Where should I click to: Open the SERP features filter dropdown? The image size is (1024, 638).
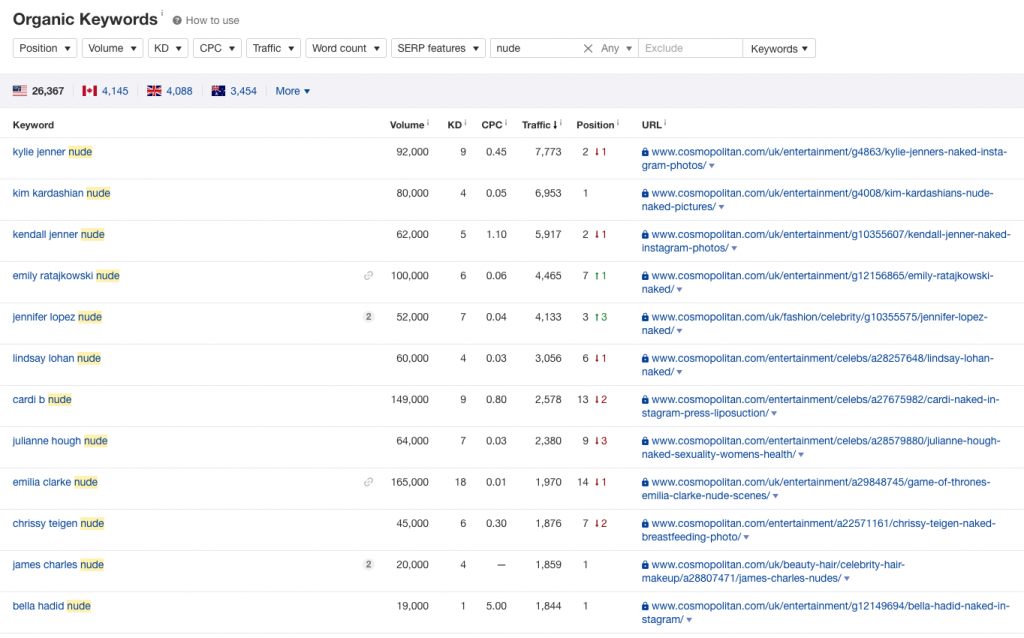click(438, 48)
